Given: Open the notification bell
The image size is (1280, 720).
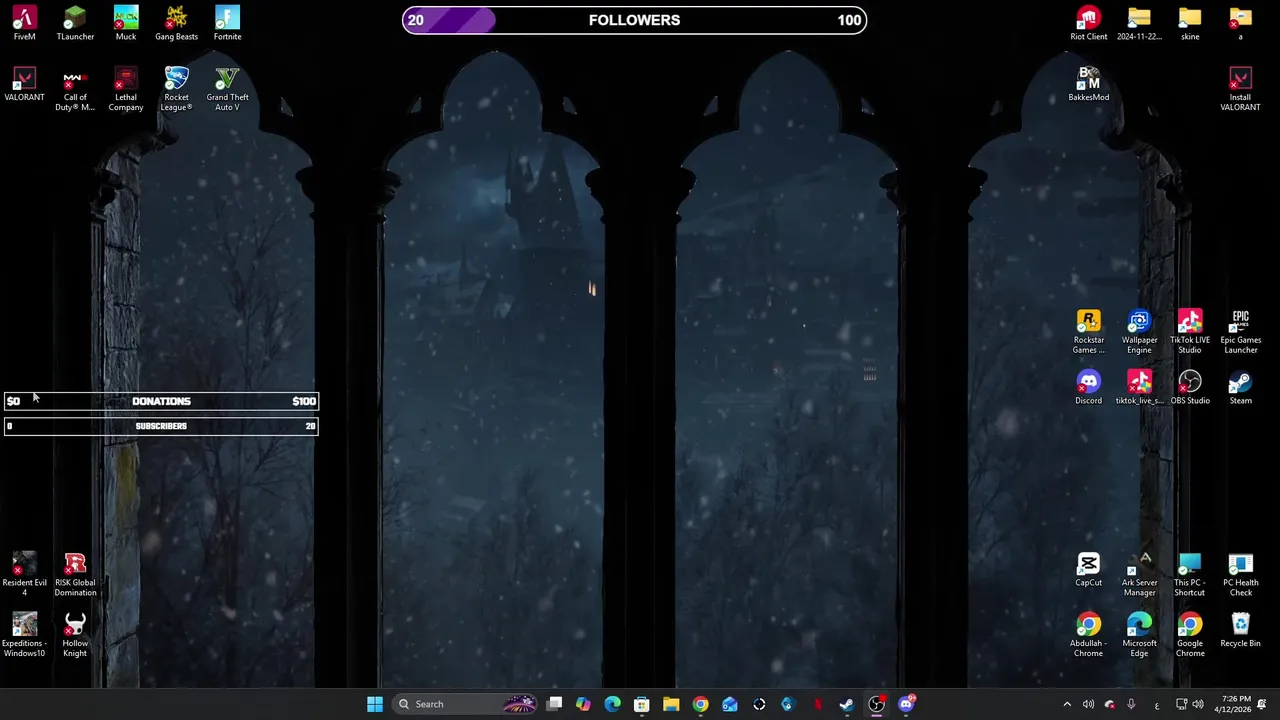Looking at the screenshot, I should click(x=1262, y=704).
